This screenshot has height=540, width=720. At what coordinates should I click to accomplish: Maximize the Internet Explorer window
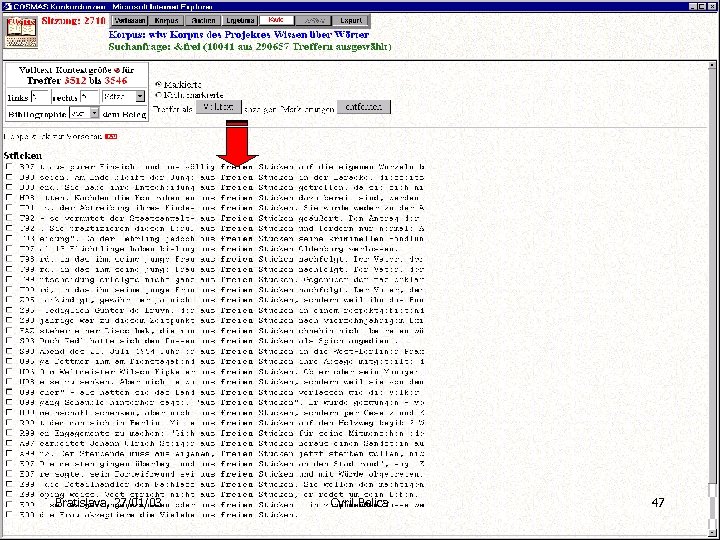click(x=702, y=6)
